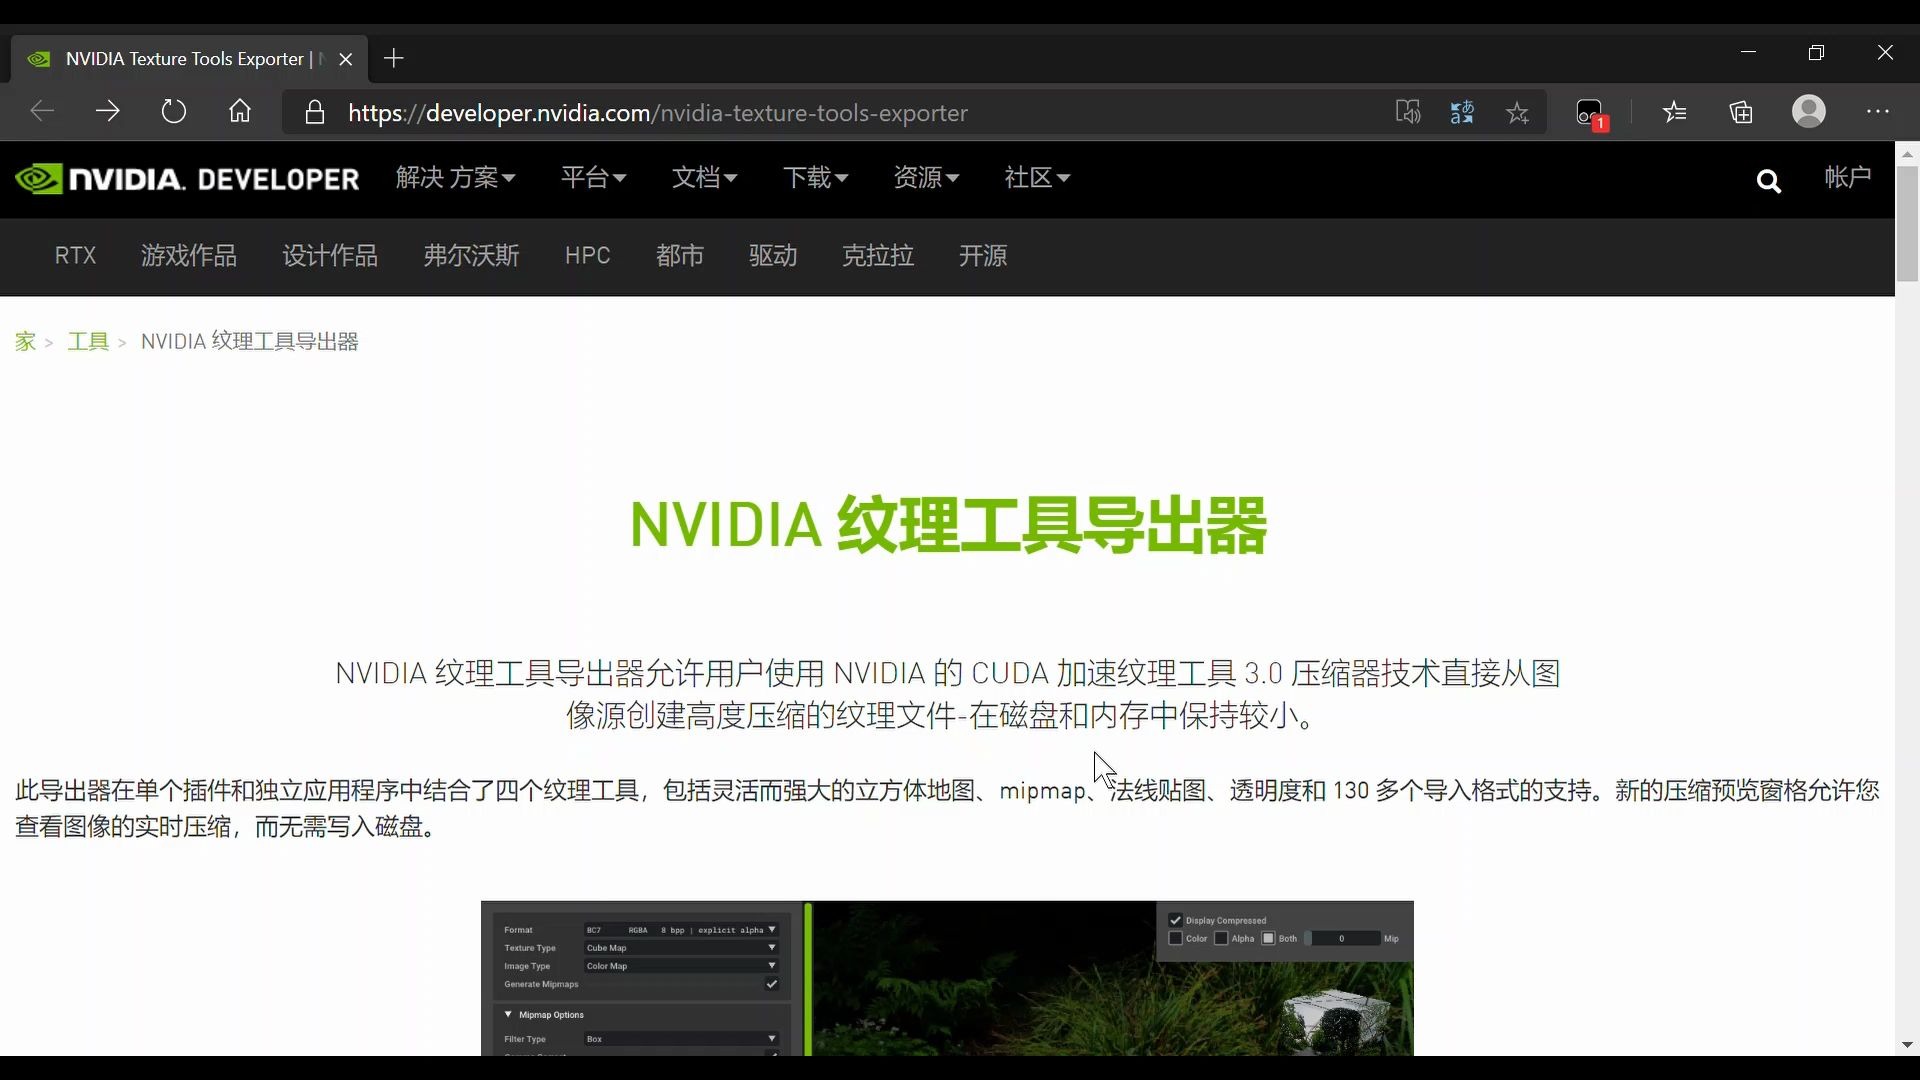Image resolution: width=1920 pixels, height=1080 pixels.
Task: View site security lock information
Action: click(315, 112)
